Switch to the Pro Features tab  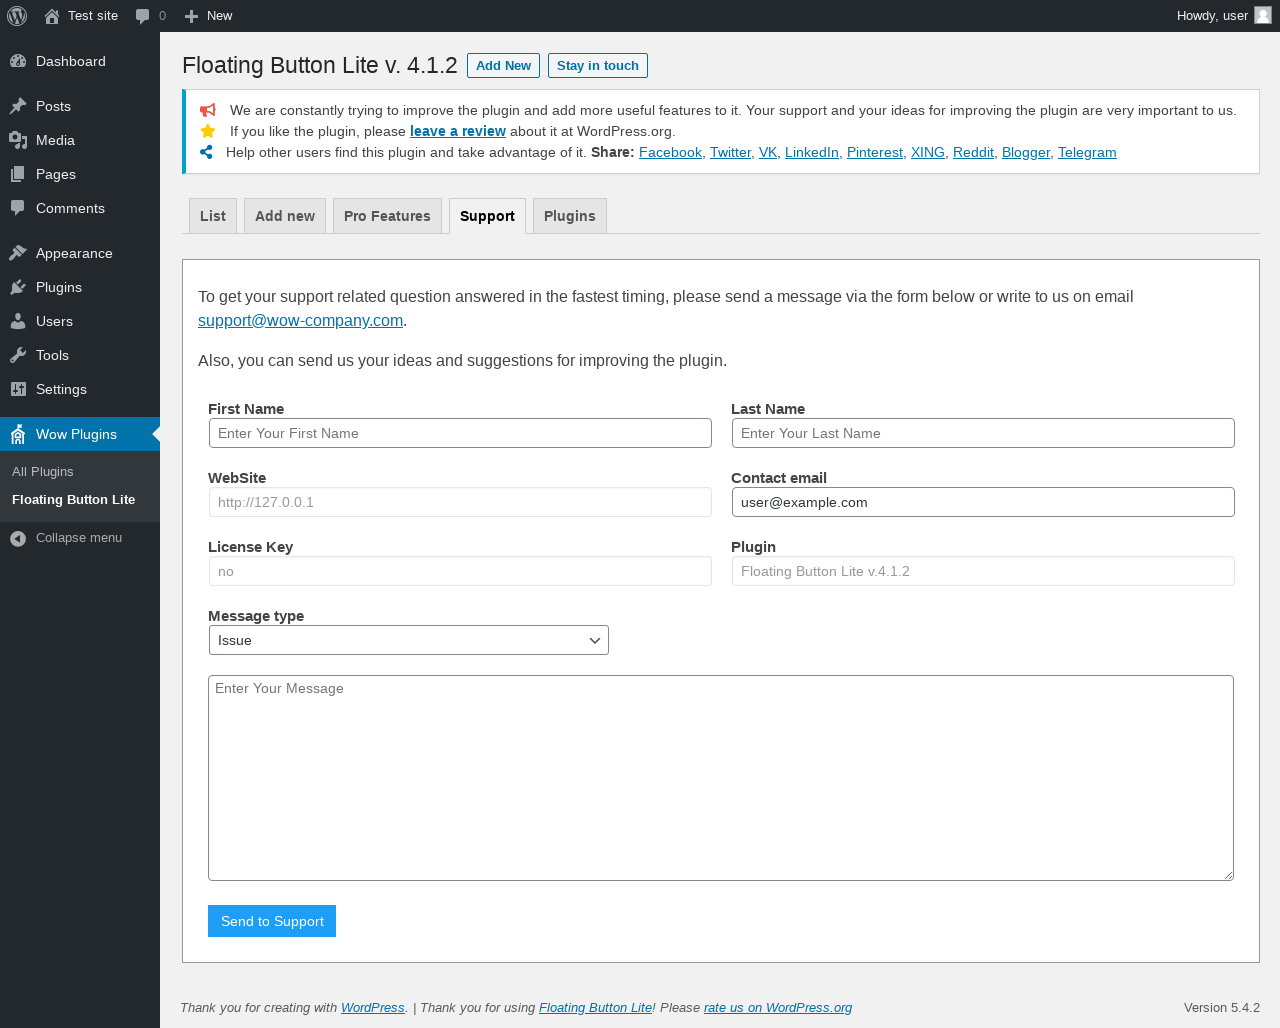pos(387,216)
